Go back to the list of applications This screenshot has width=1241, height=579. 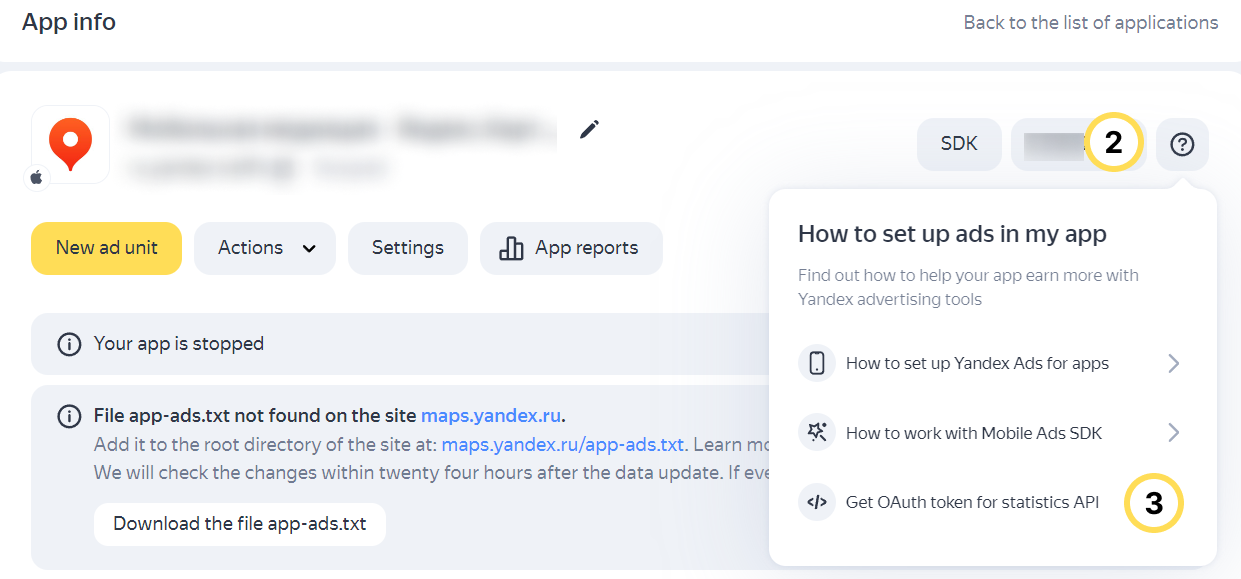pos(1090,22)
